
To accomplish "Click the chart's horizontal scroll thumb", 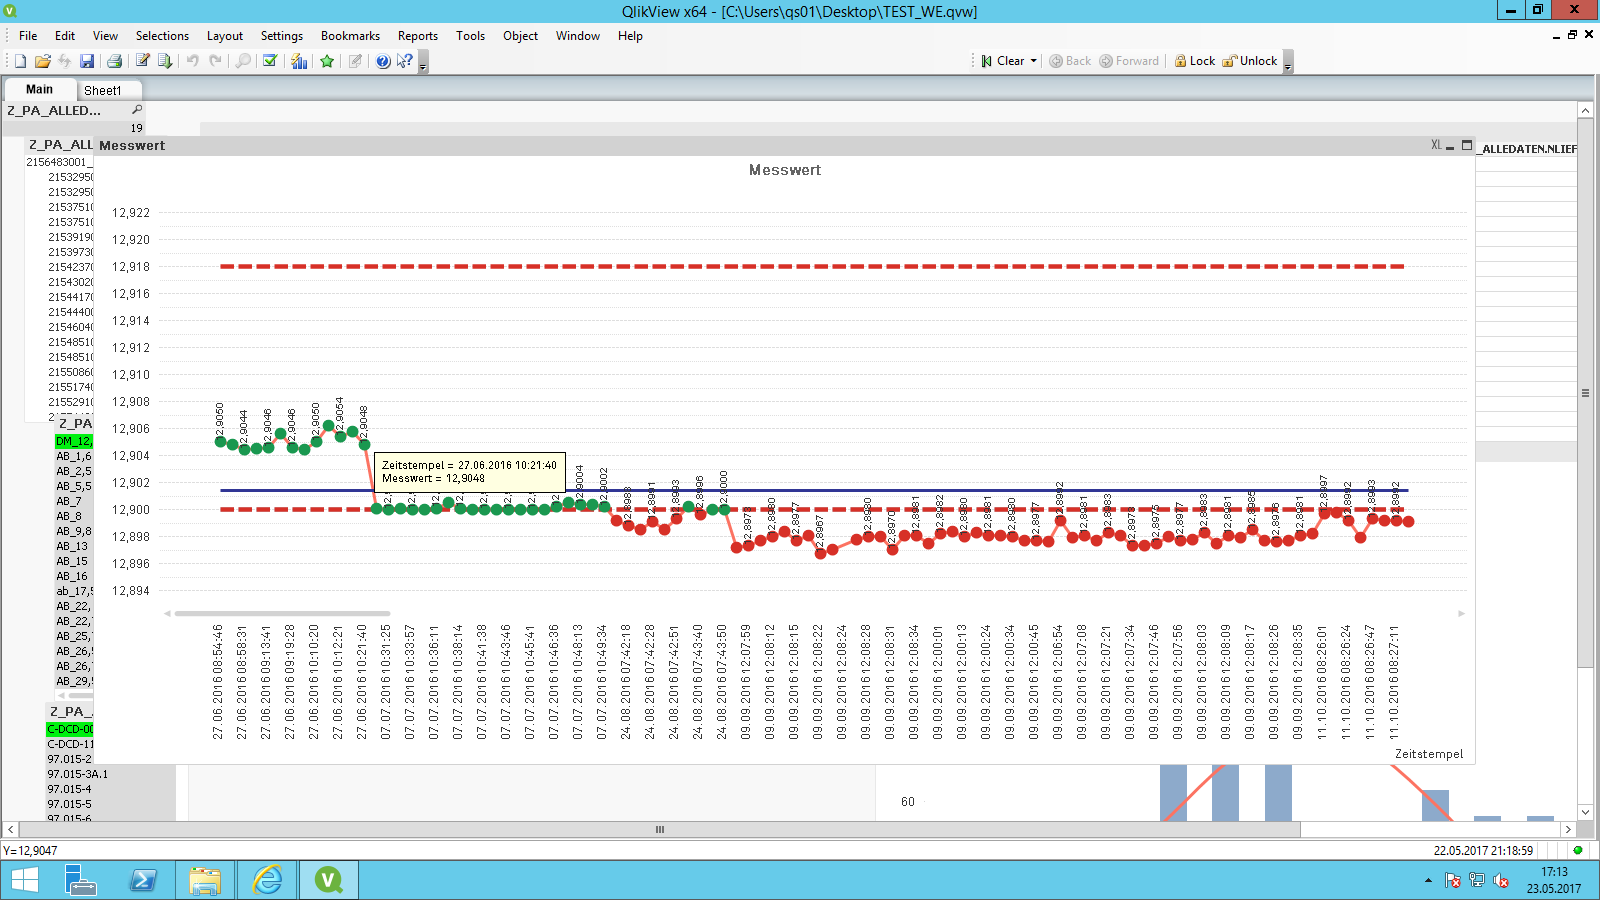I will click(282, 613).
